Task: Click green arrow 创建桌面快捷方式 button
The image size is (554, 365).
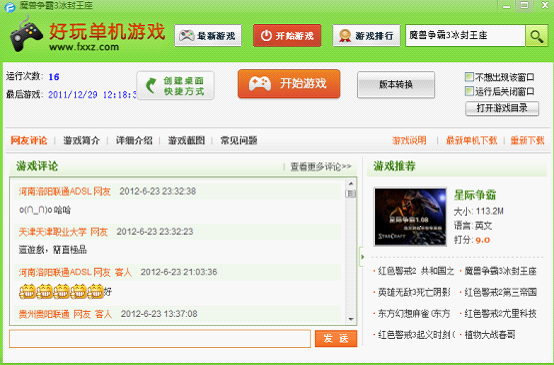Action: [x=176, y=86]
